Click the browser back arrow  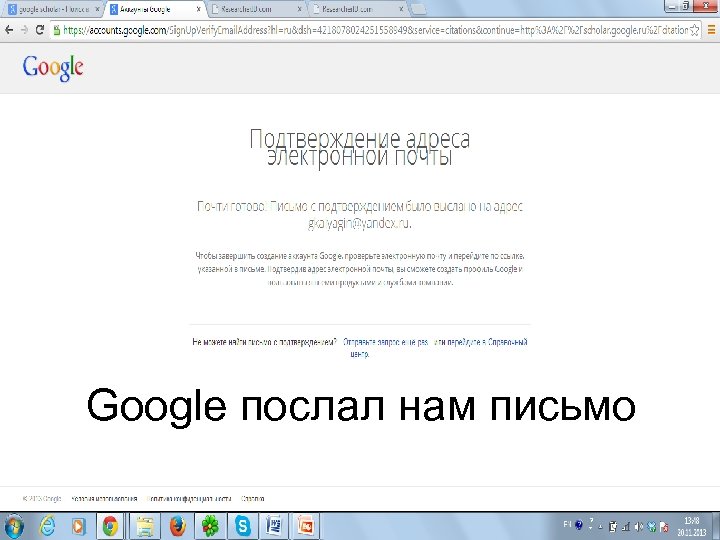click(9, 30)
